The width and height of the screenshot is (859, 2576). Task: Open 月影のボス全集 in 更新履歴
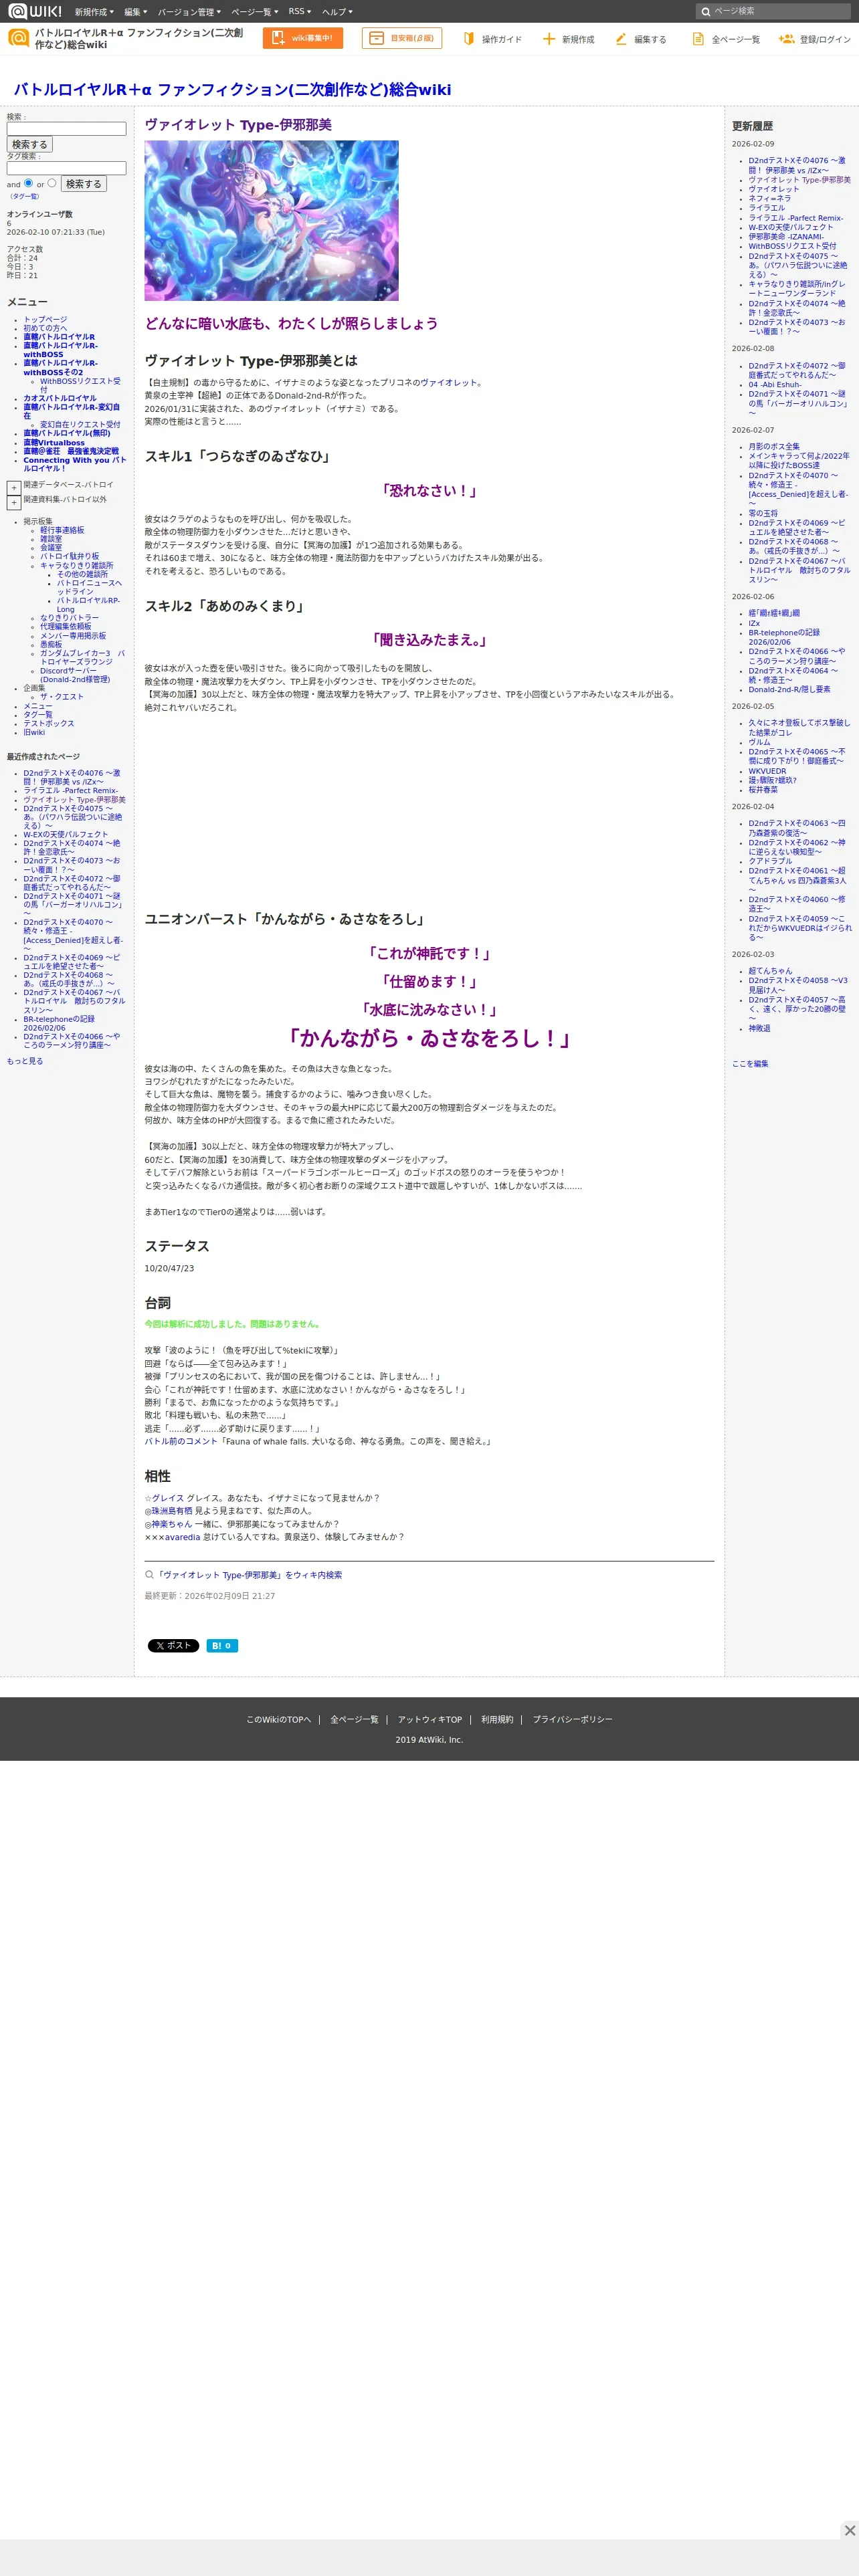[774, 447]
